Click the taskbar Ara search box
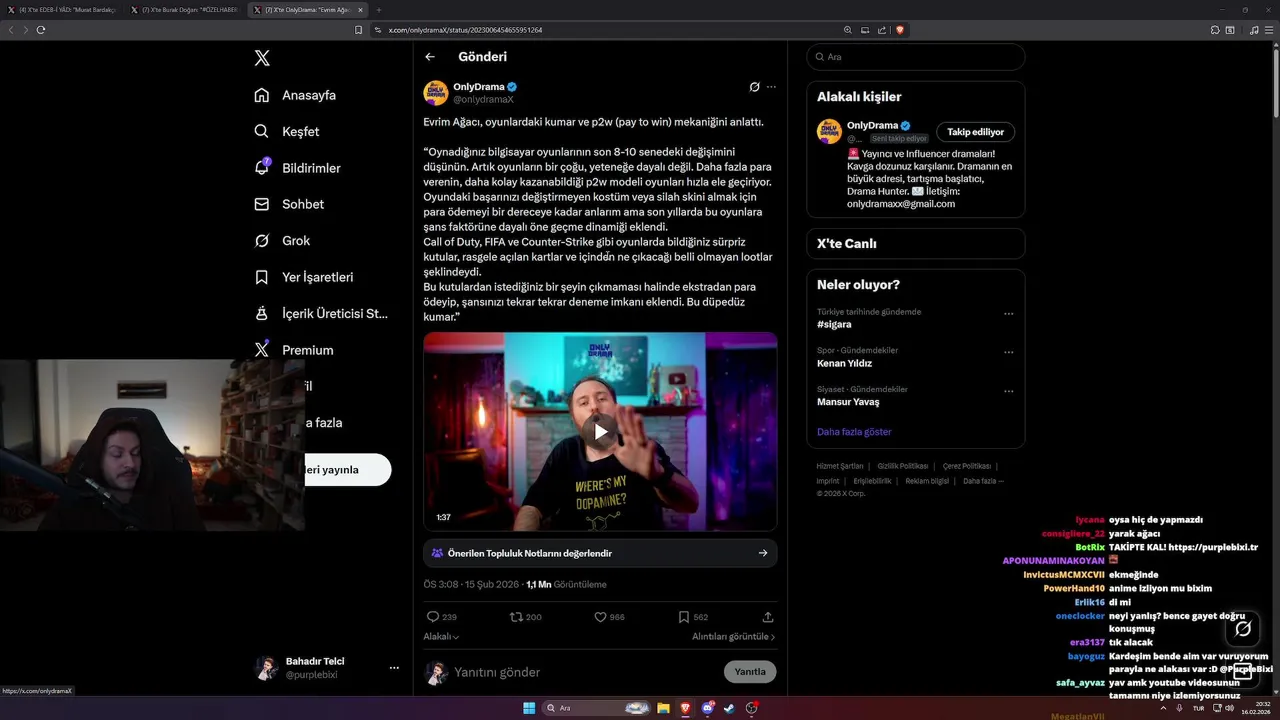 [x=597, y=708]
